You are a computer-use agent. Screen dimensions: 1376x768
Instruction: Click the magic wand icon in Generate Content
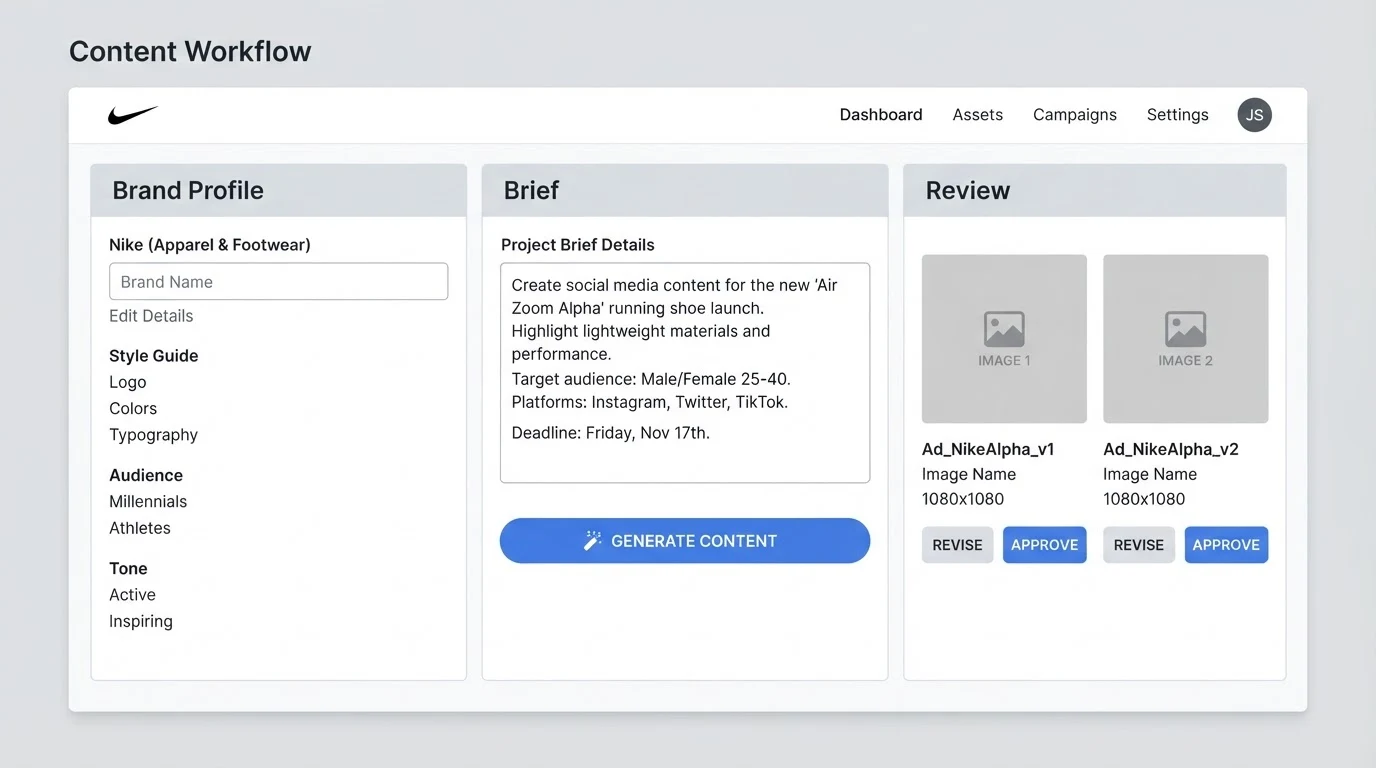pyautogui.click(x=593, y=541)
